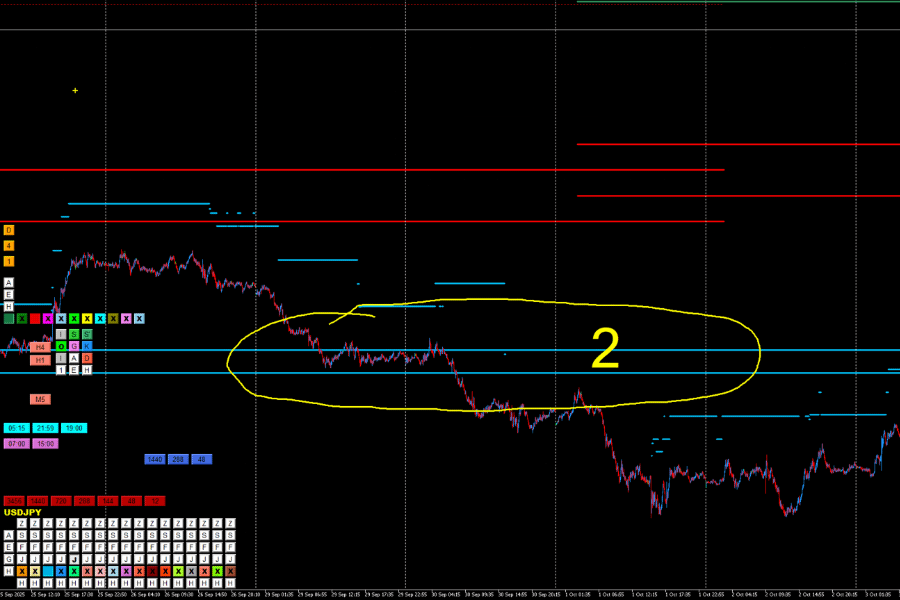The height and width of the screenshot is (600, 900).
Task: Click the cyan 05:15 time button
Action: click(17, 428)
